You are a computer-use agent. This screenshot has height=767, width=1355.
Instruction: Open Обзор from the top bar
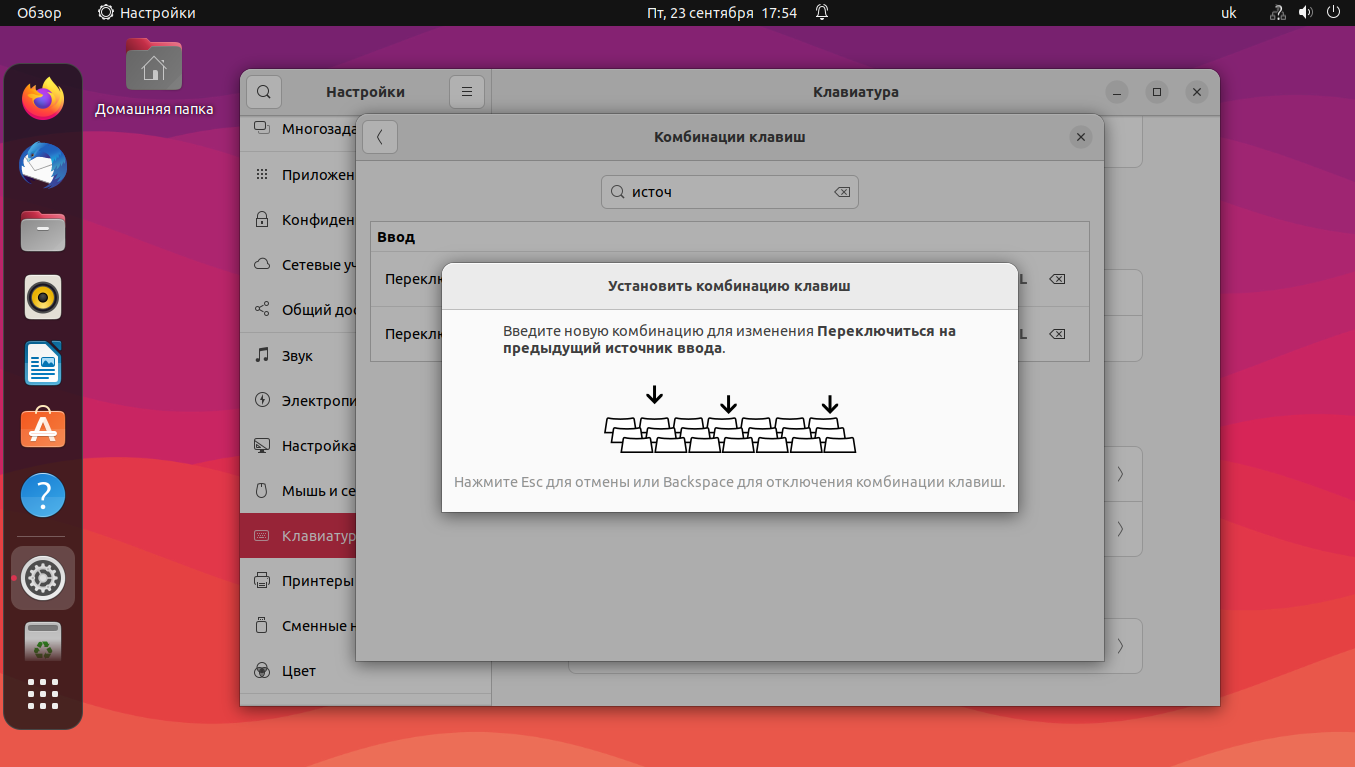(x=38, y=13)
